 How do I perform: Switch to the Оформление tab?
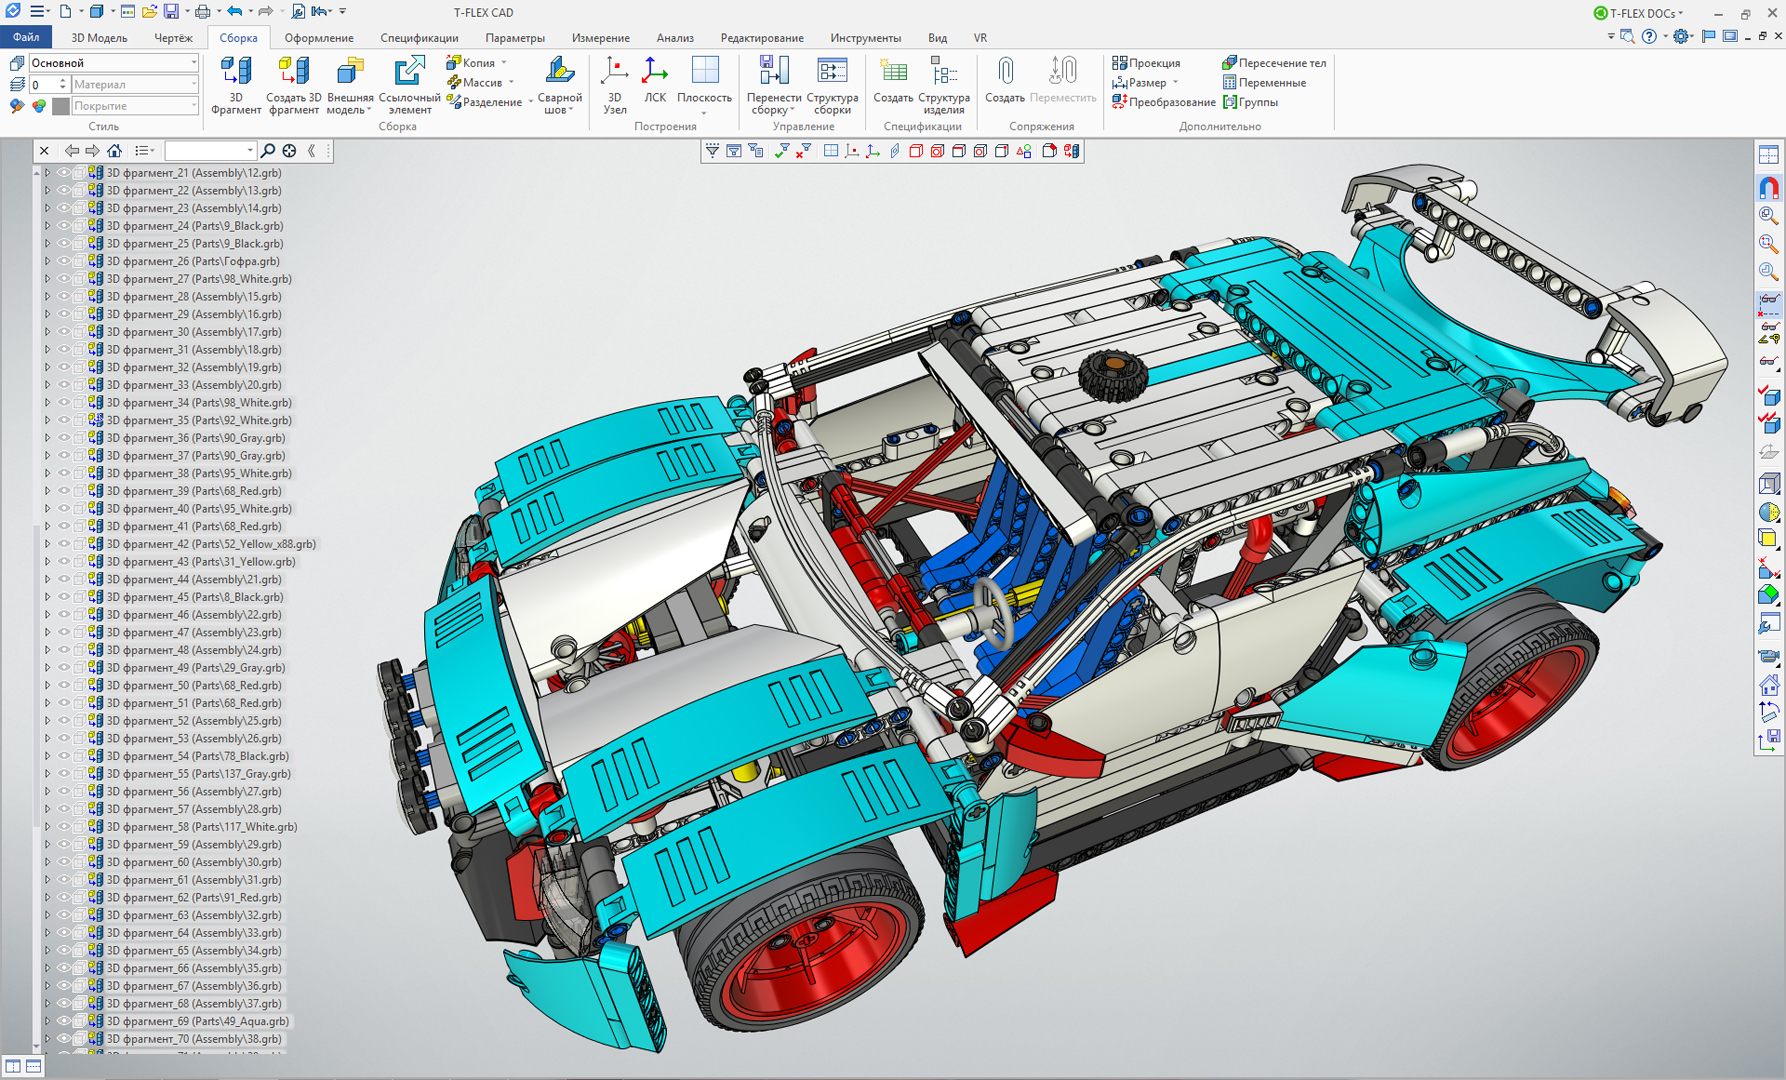pos(319,38)
